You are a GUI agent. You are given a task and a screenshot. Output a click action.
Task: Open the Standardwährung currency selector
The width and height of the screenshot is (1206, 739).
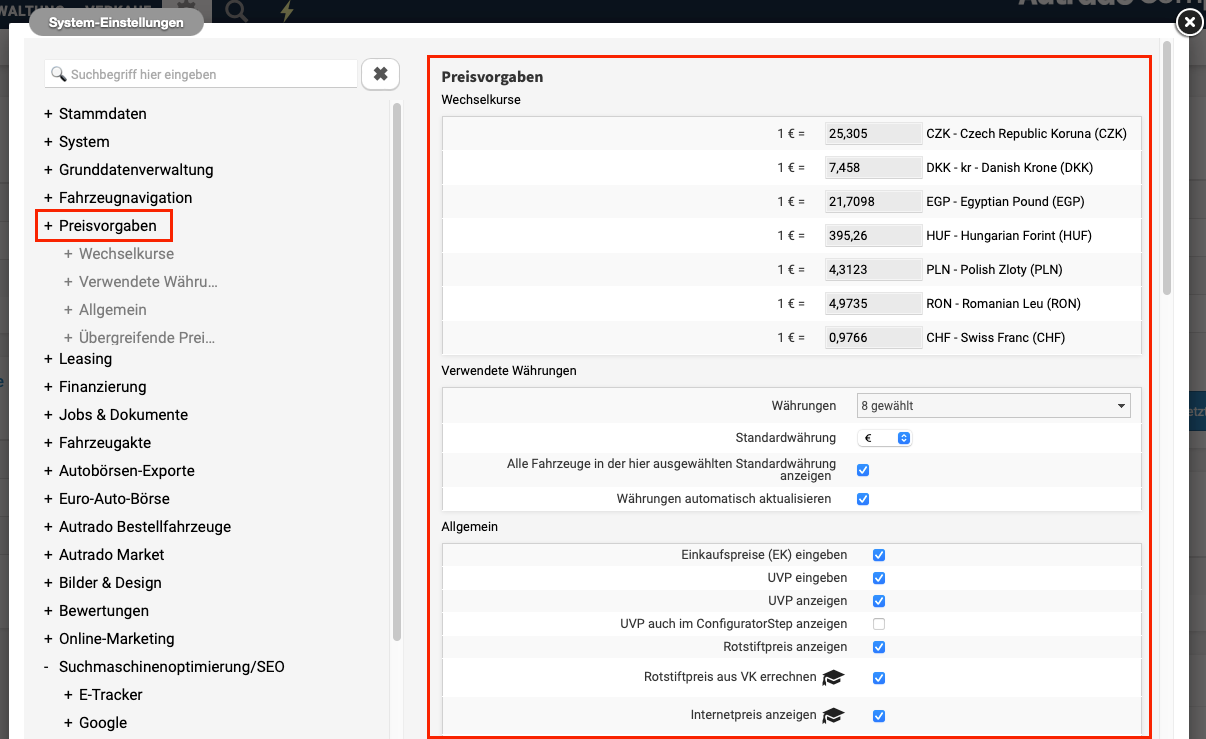click(x=885, y=438)
